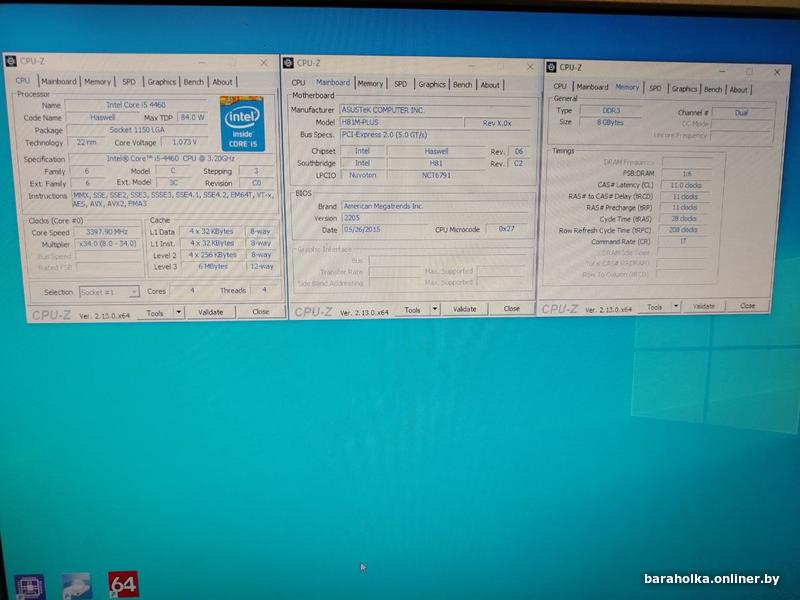Expand Tools dropdown arrow in right CPU-Z window
800x600 pixels.
coord(676,307)
